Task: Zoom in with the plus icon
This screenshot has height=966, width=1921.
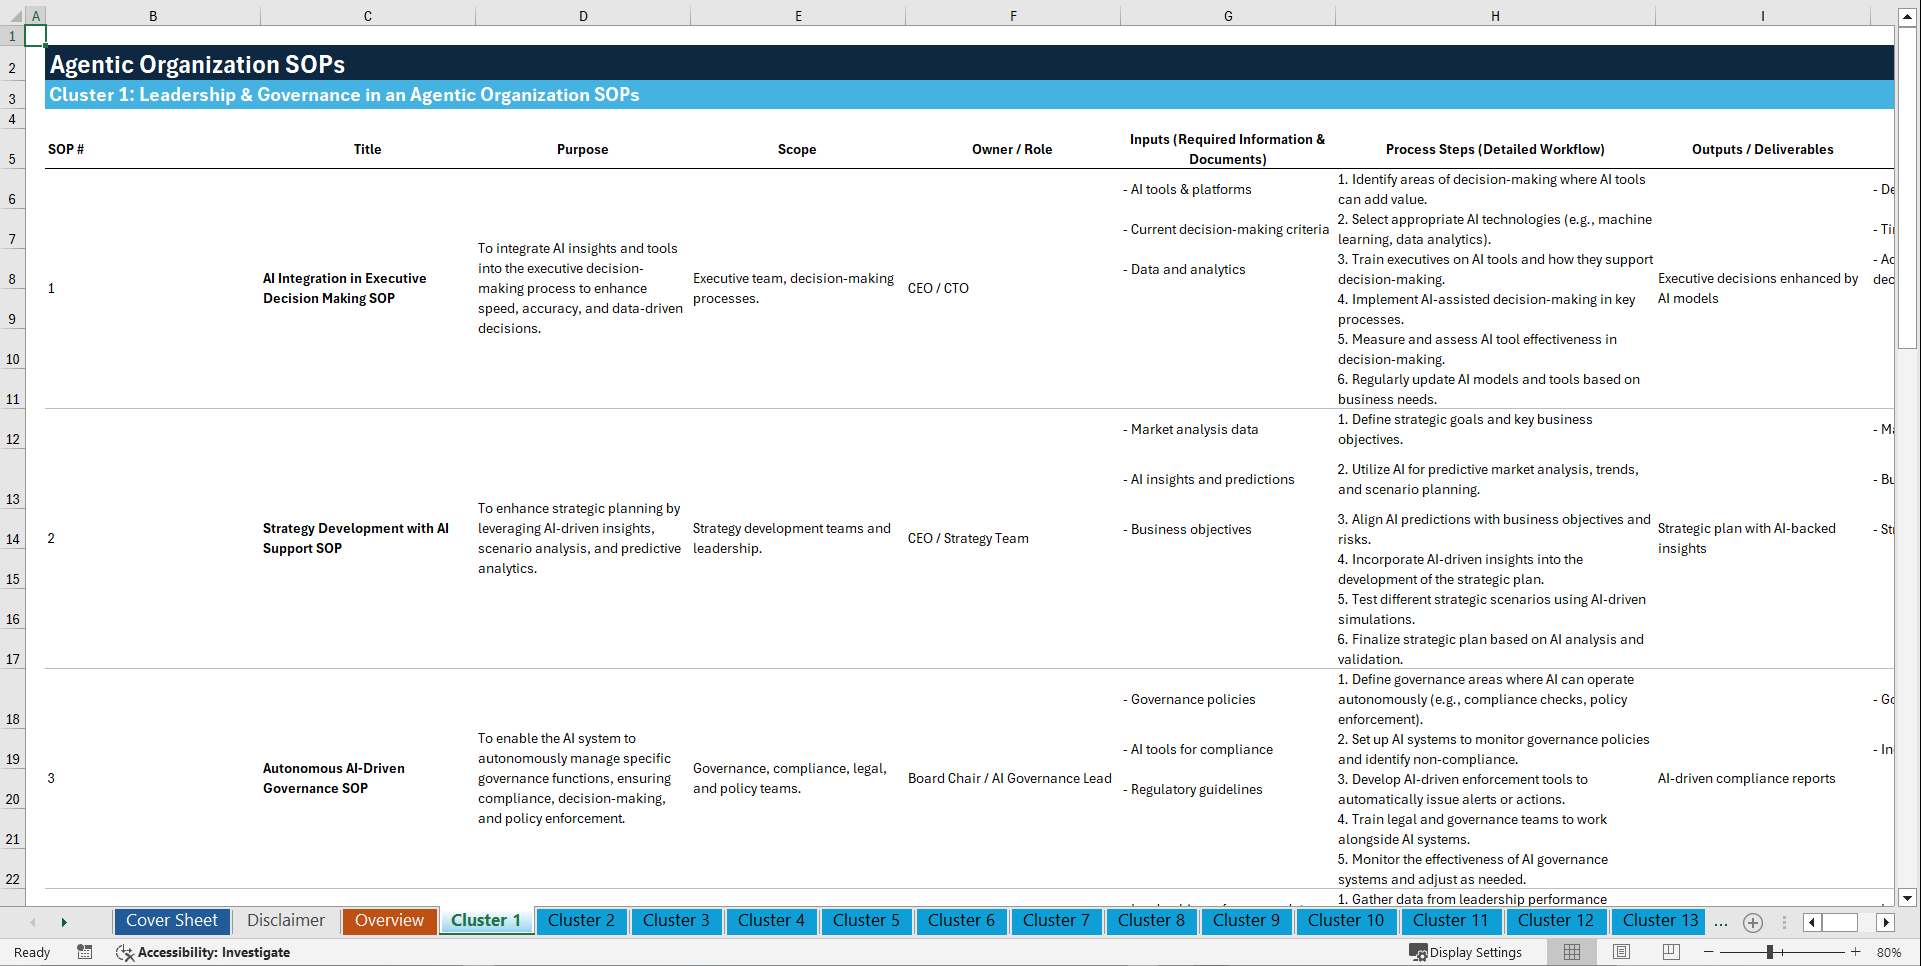Action: tap(1855, 952)
